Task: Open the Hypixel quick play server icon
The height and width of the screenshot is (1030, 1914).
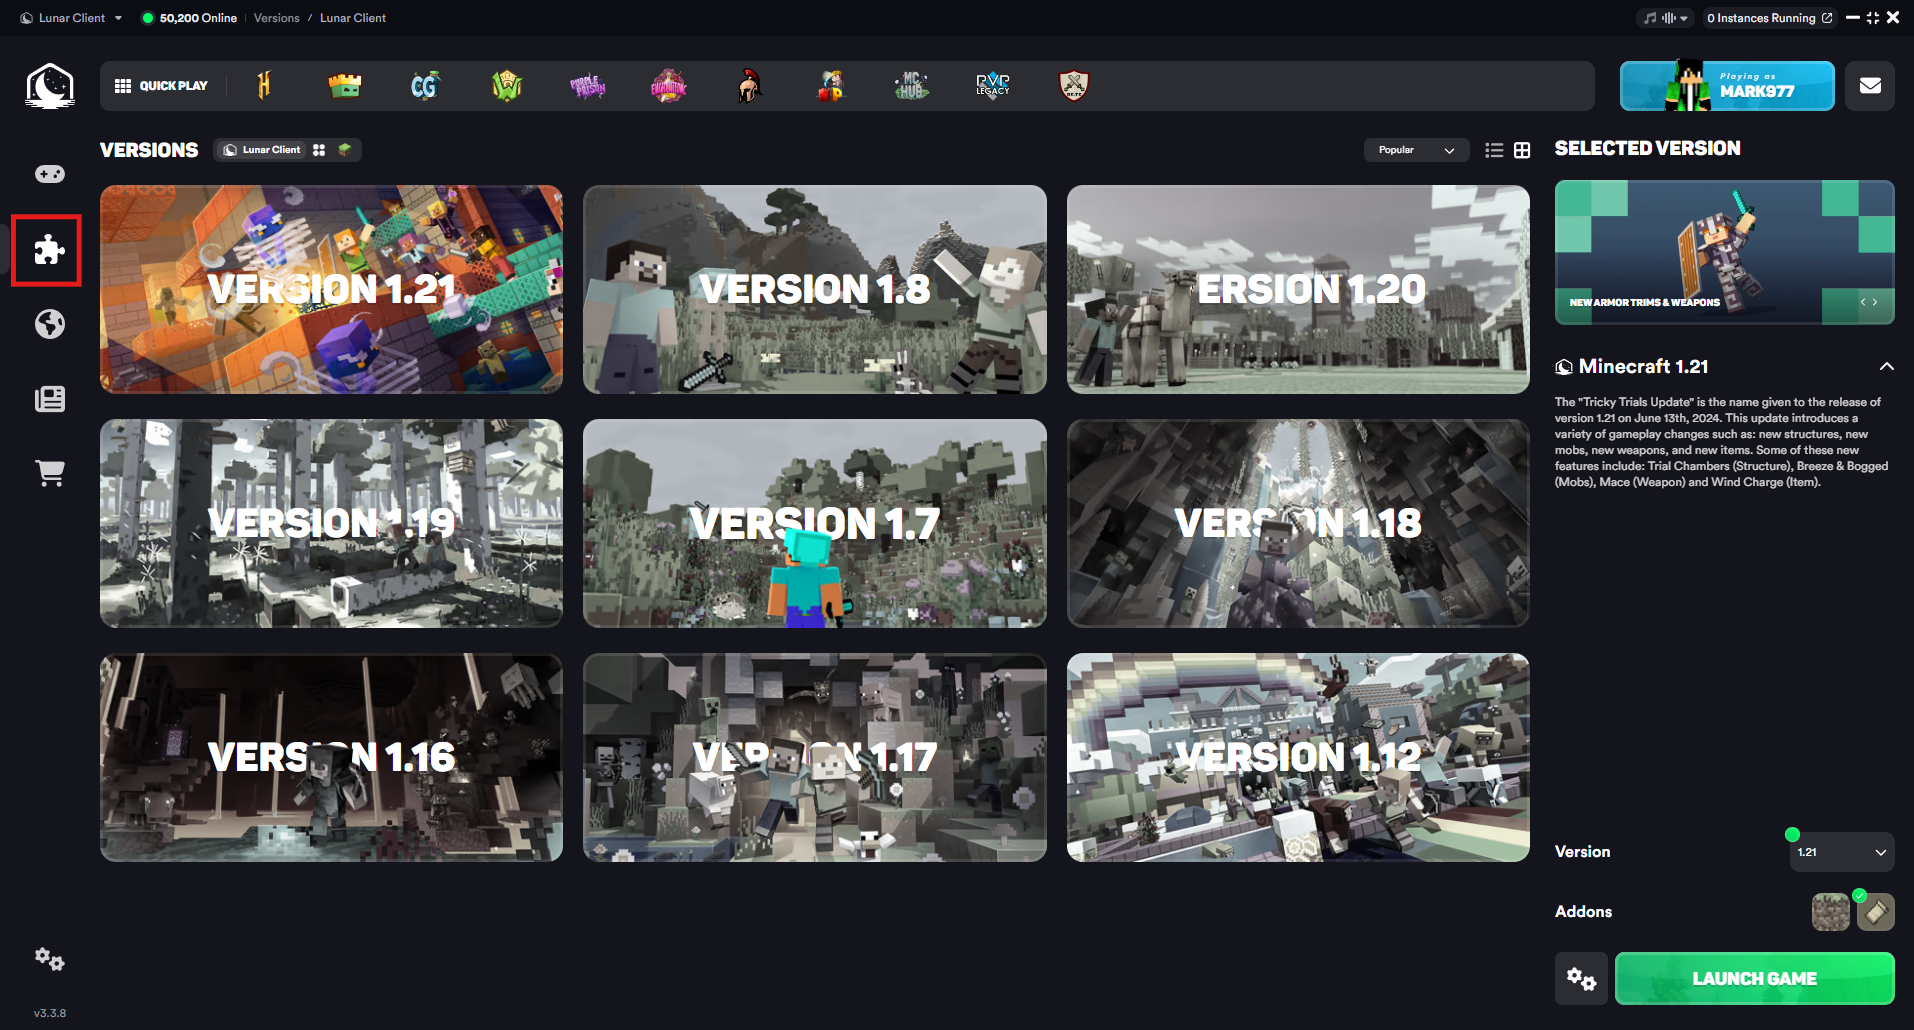Action: 264,86
